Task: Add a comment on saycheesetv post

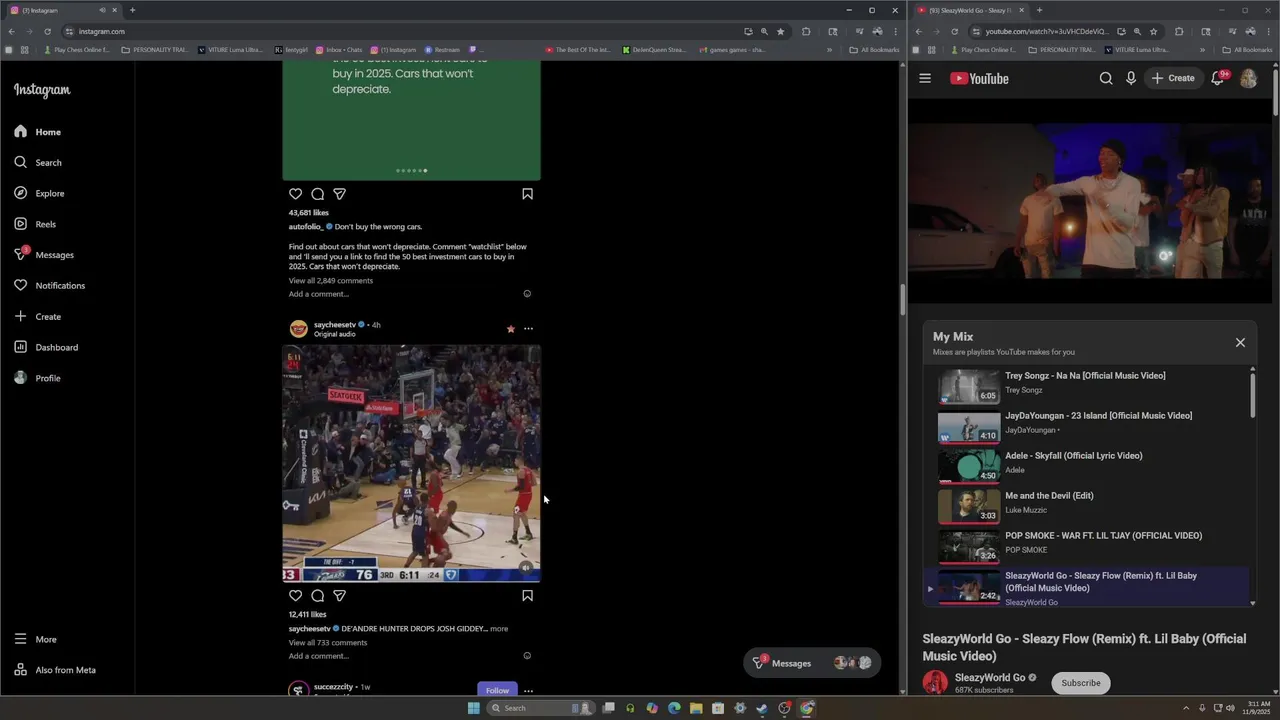Action: point(319,656)
